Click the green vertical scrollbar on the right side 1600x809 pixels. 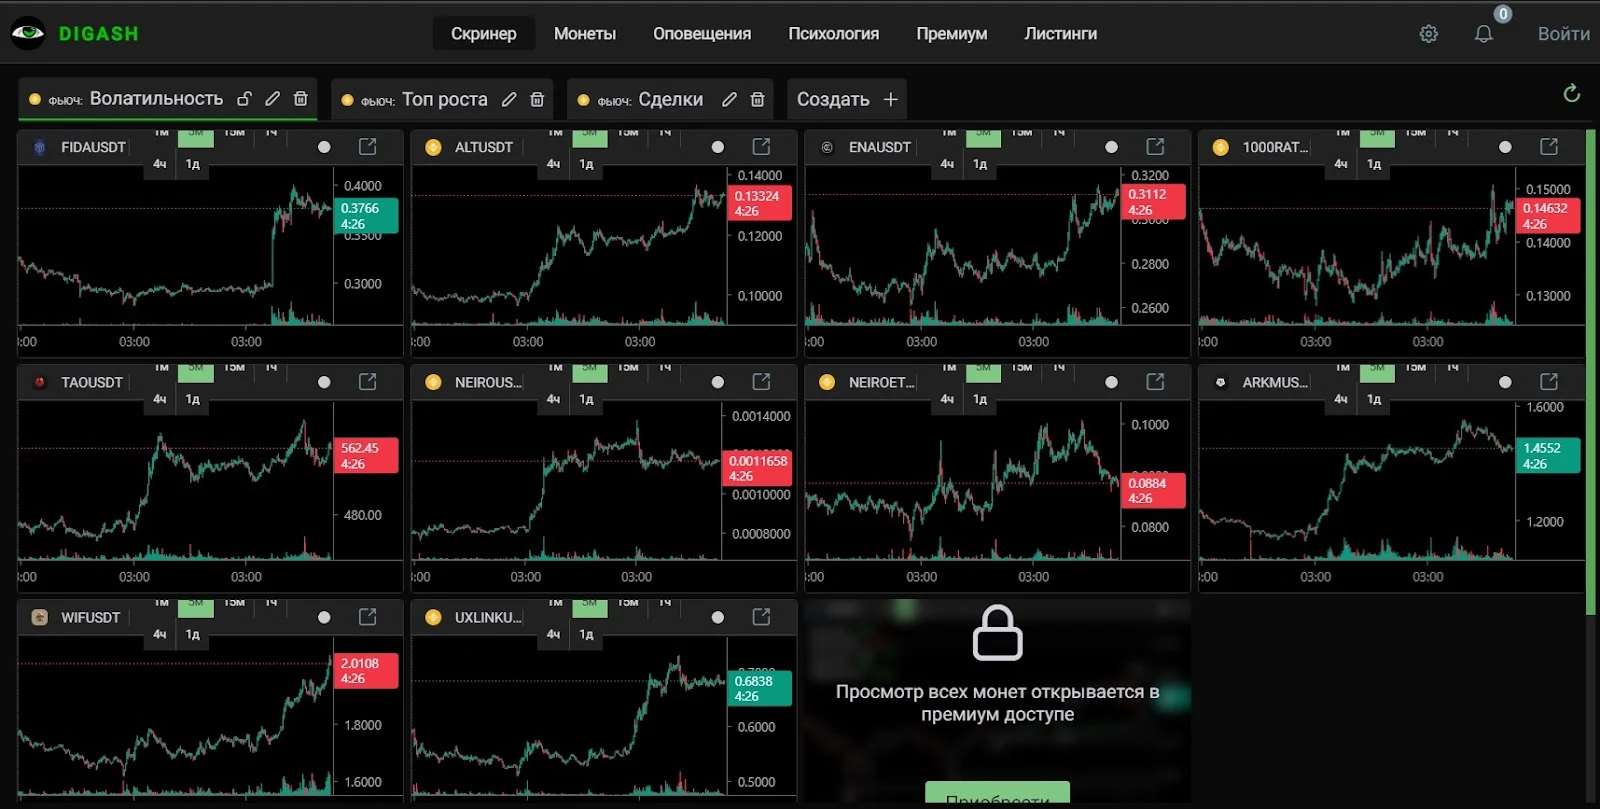click(1591, 370)
